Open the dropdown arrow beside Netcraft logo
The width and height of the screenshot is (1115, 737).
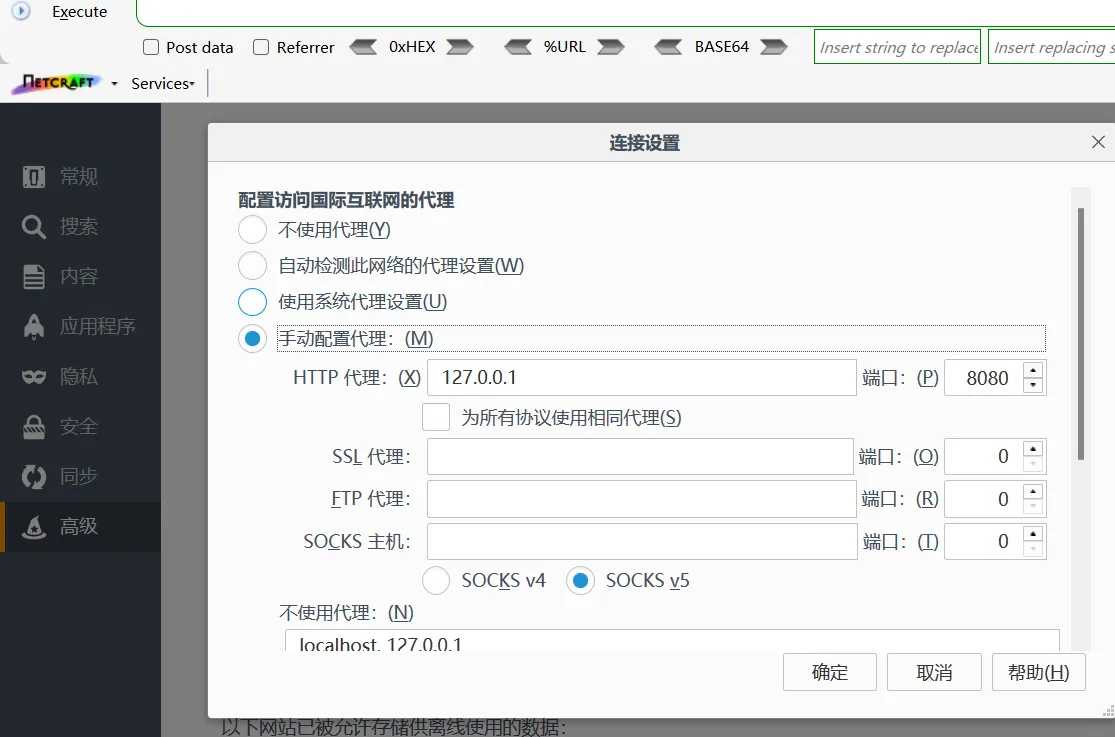pos(113,83)
